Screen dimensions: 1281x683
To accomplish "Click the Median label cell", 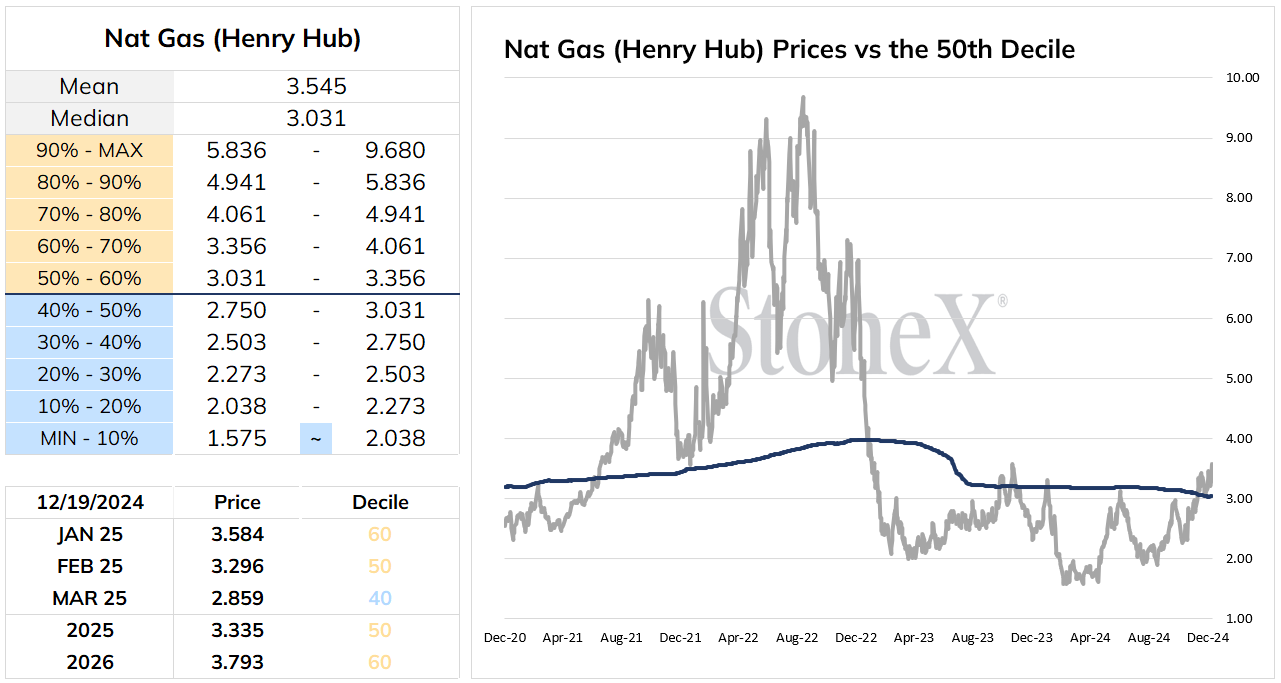I will [x=89, y=118].
